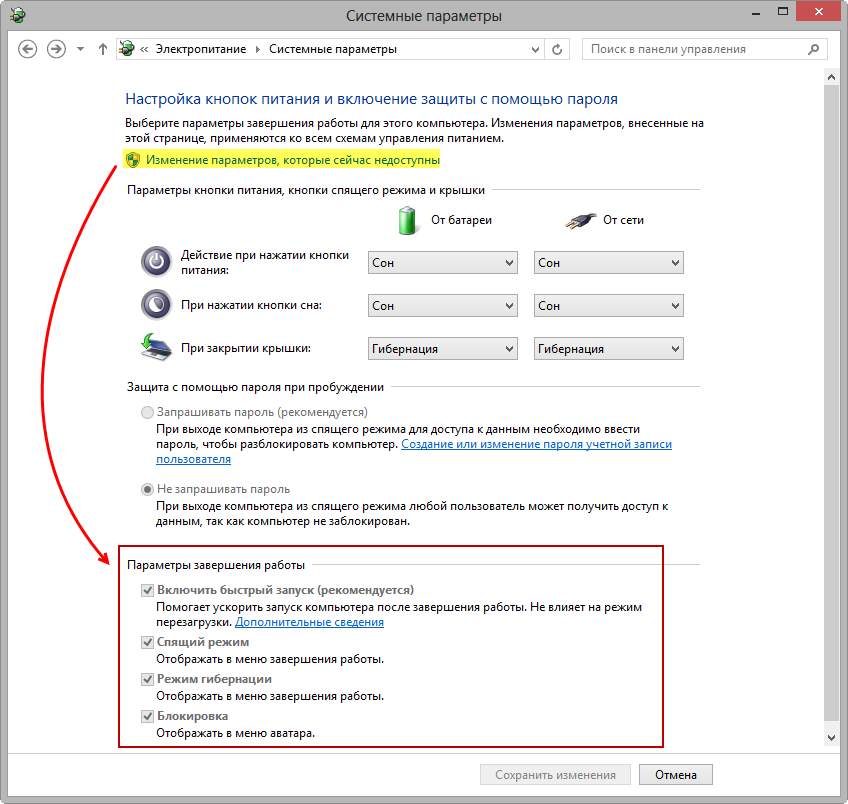Open recent locations dropdown arrow
This screenshot has height=804, width=848.
(81, 49)
